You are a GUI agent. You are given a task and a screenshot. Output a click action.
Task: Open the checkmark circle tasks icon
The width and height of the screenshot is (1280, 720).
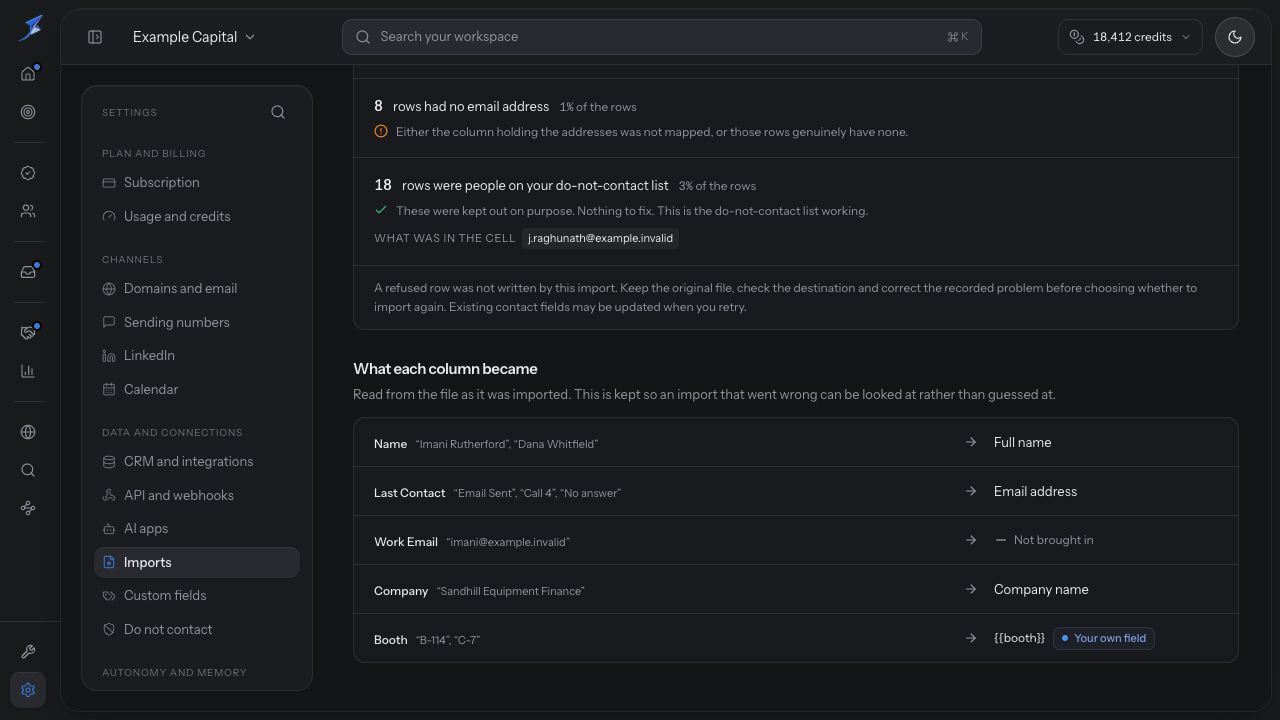pyautogui.click(x=28, y=173)
